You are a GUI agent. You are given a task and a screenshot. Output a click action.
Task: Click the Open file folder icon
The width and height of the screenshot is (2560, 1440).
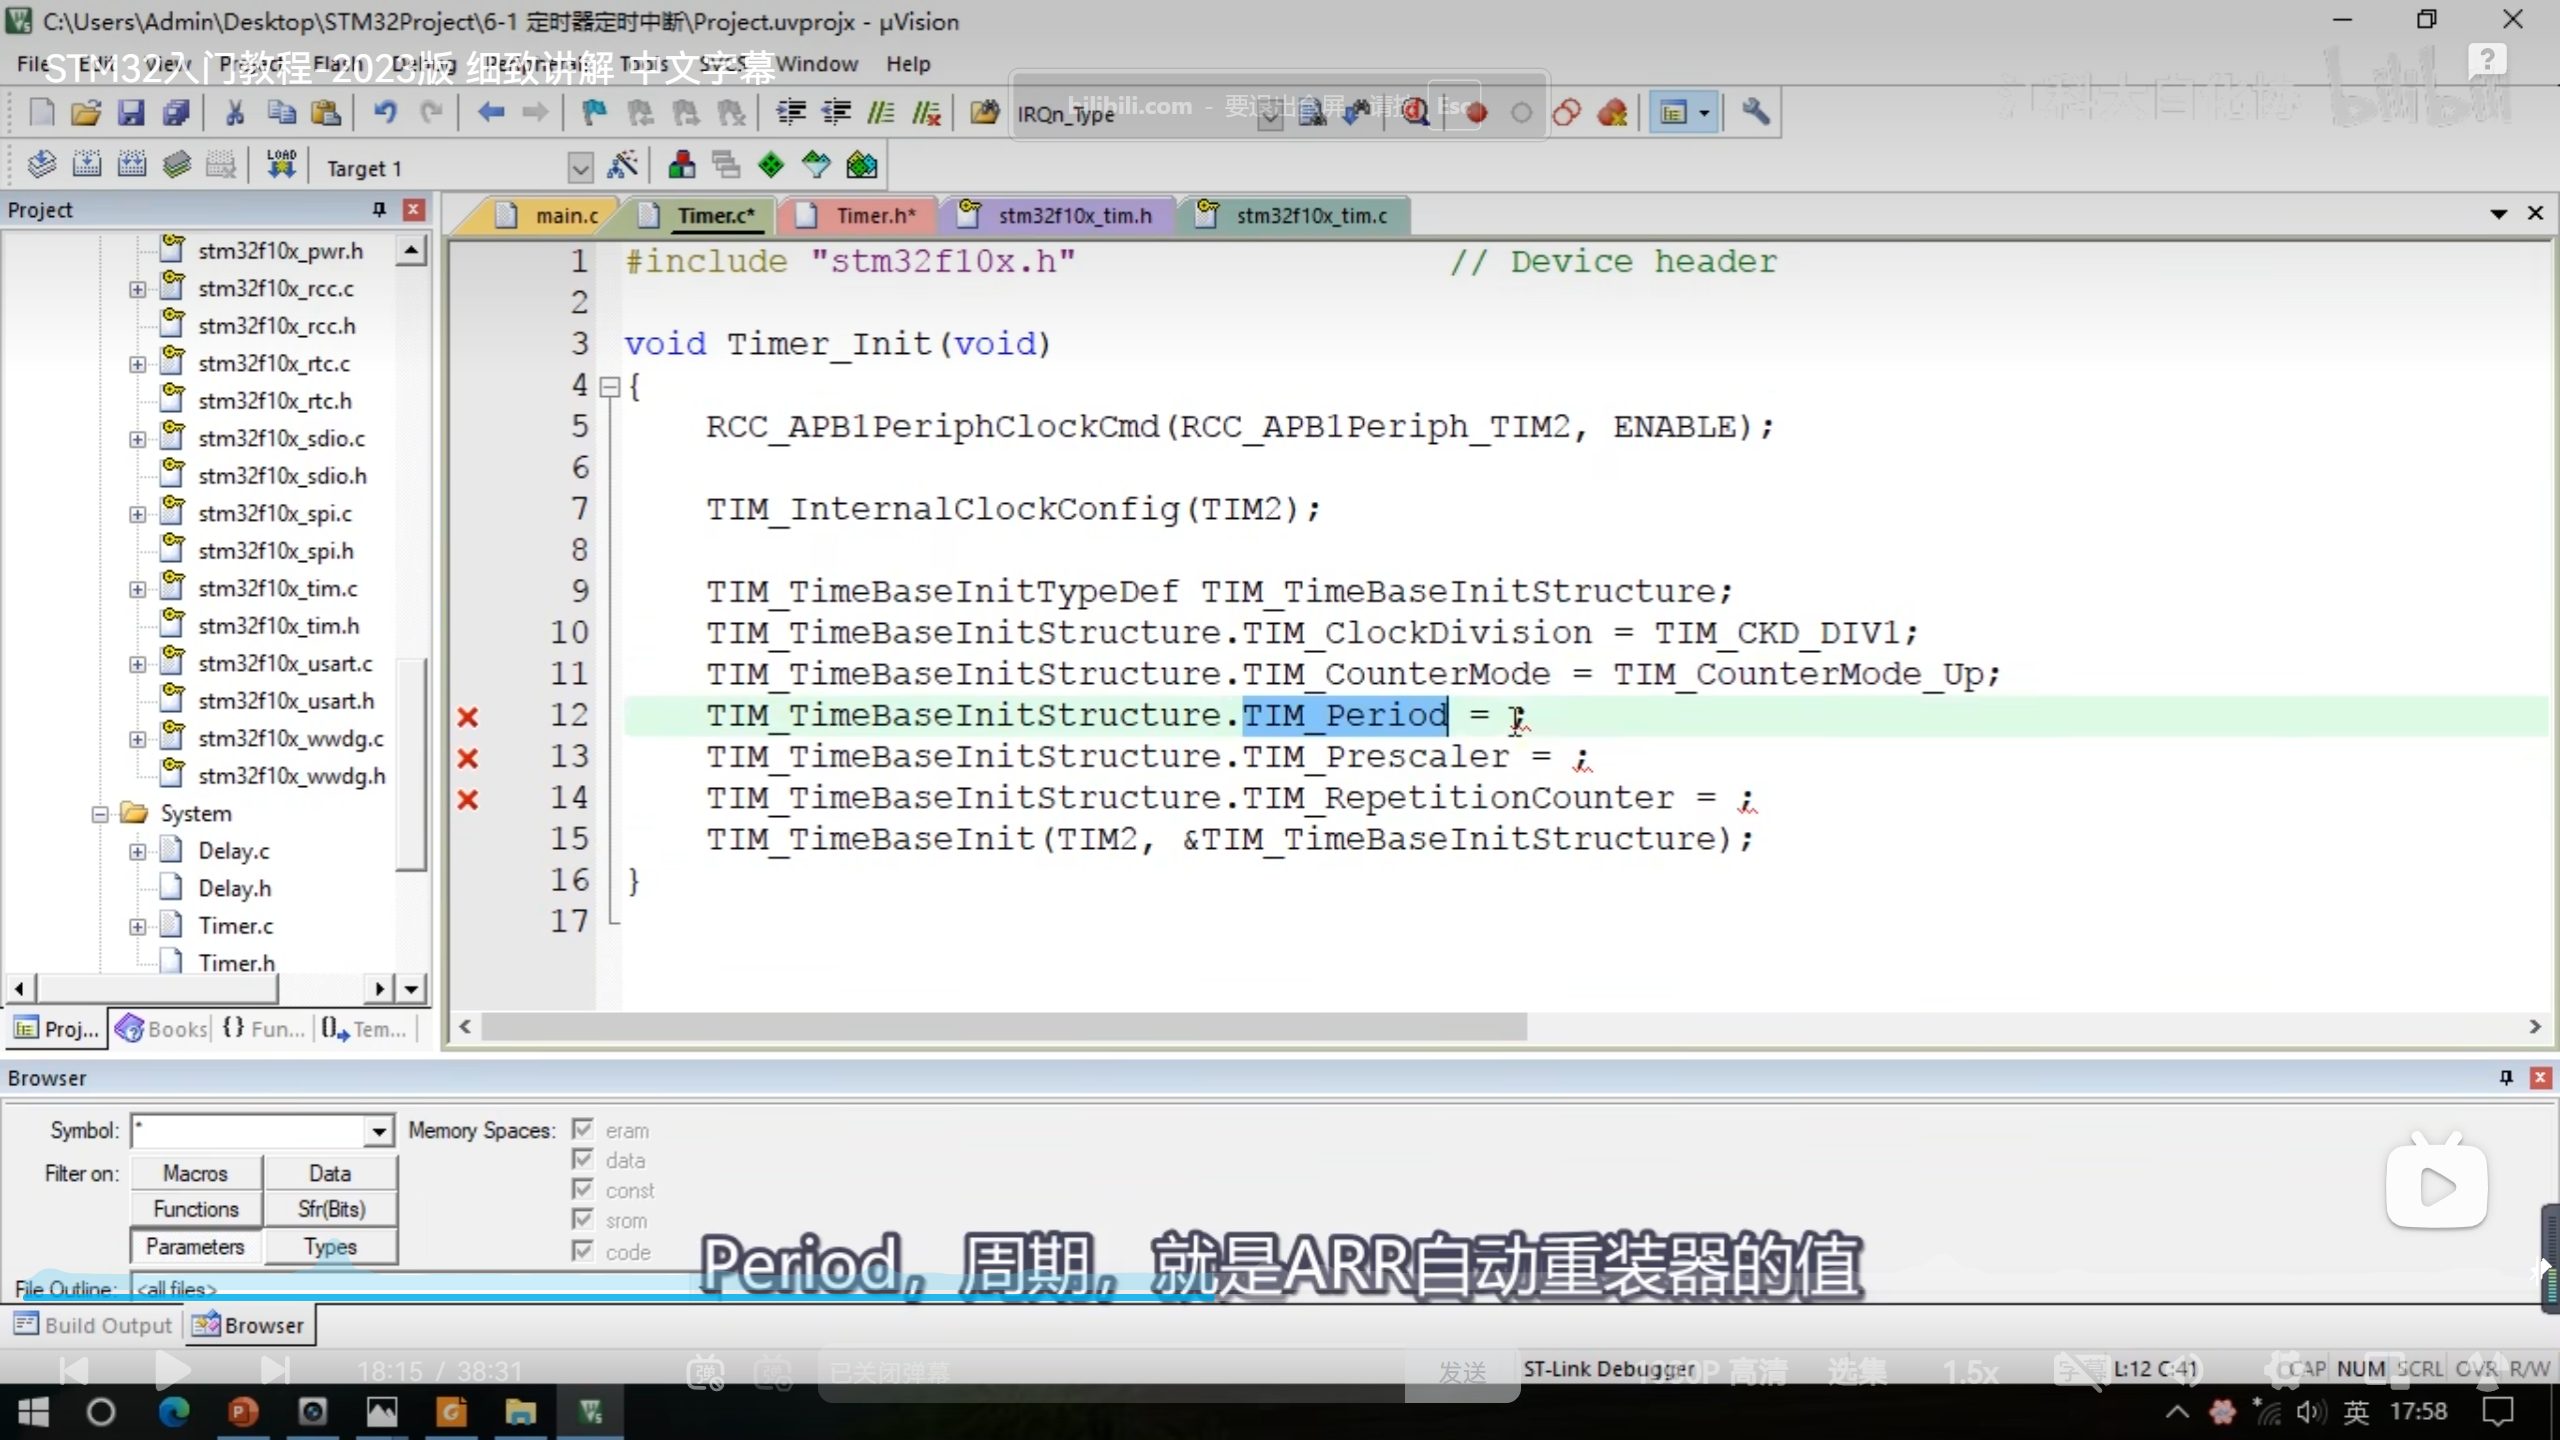tap(86, 113)
